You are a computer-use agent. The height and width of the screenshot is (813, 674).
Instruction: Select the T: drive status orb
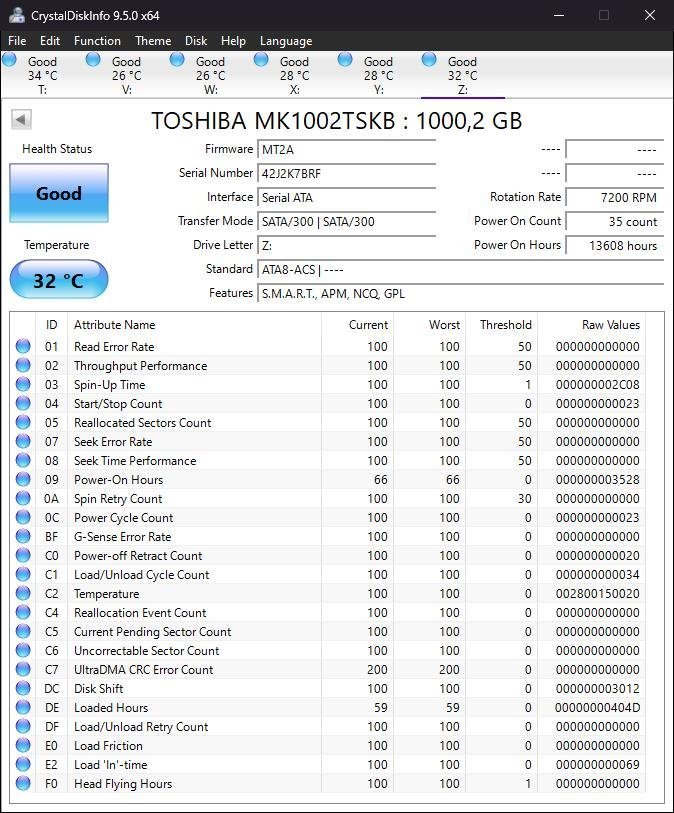[x=10, y=60]
